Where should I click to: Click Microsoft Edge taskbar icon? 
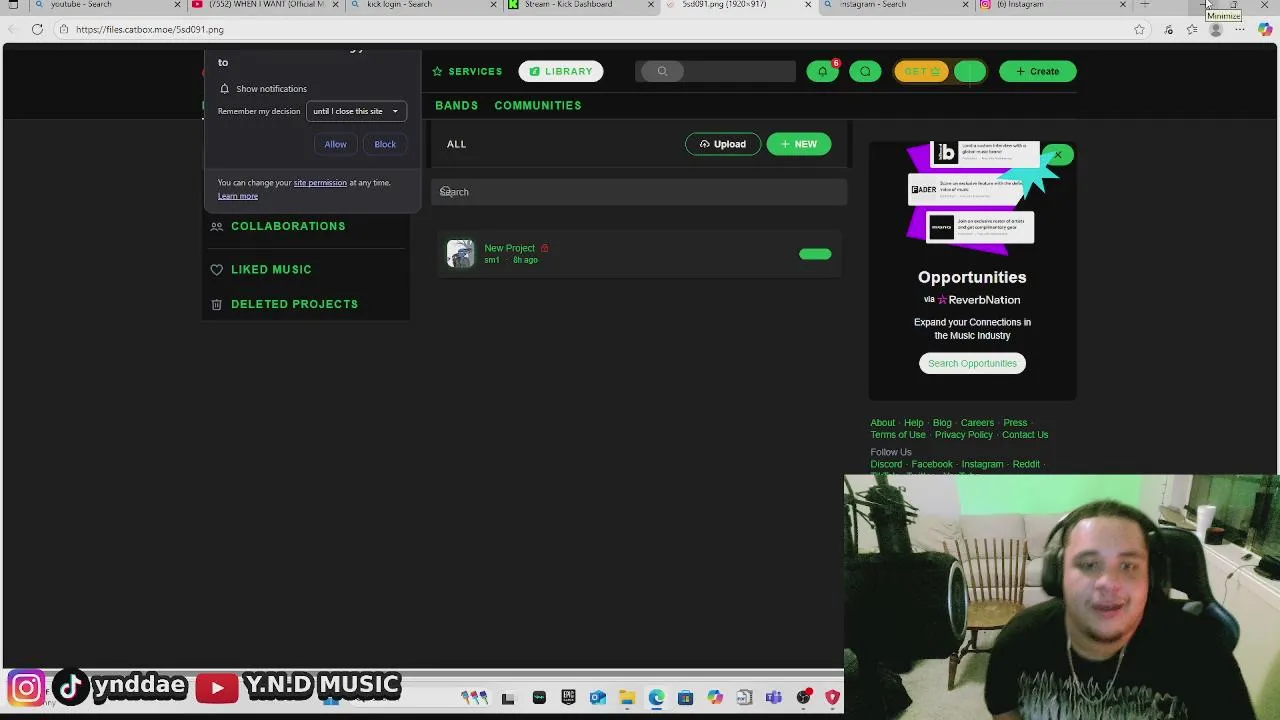(656, 697)
